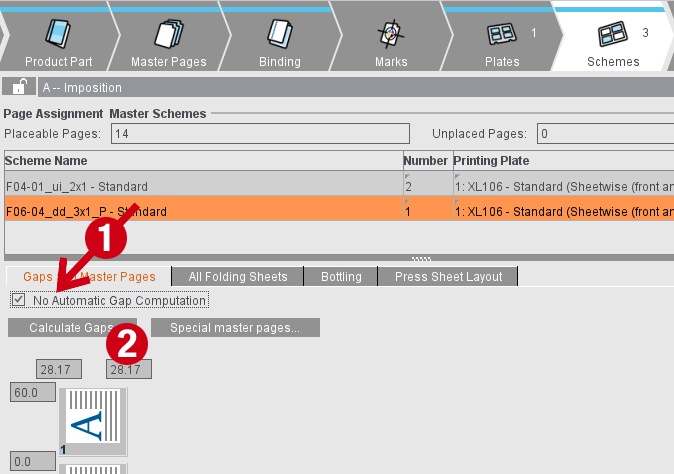
Task: Open the Master Pages workflow step
Action: [168, 34]
